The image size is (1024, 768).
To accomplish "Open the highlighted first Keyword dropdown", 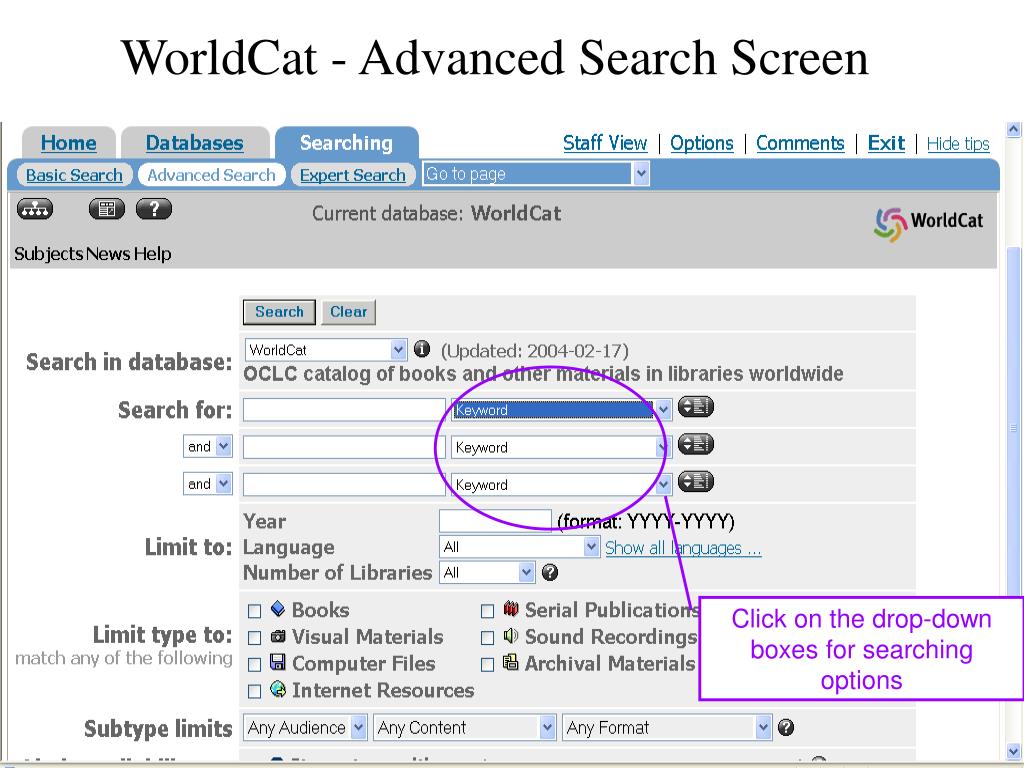I will (561, 410).
